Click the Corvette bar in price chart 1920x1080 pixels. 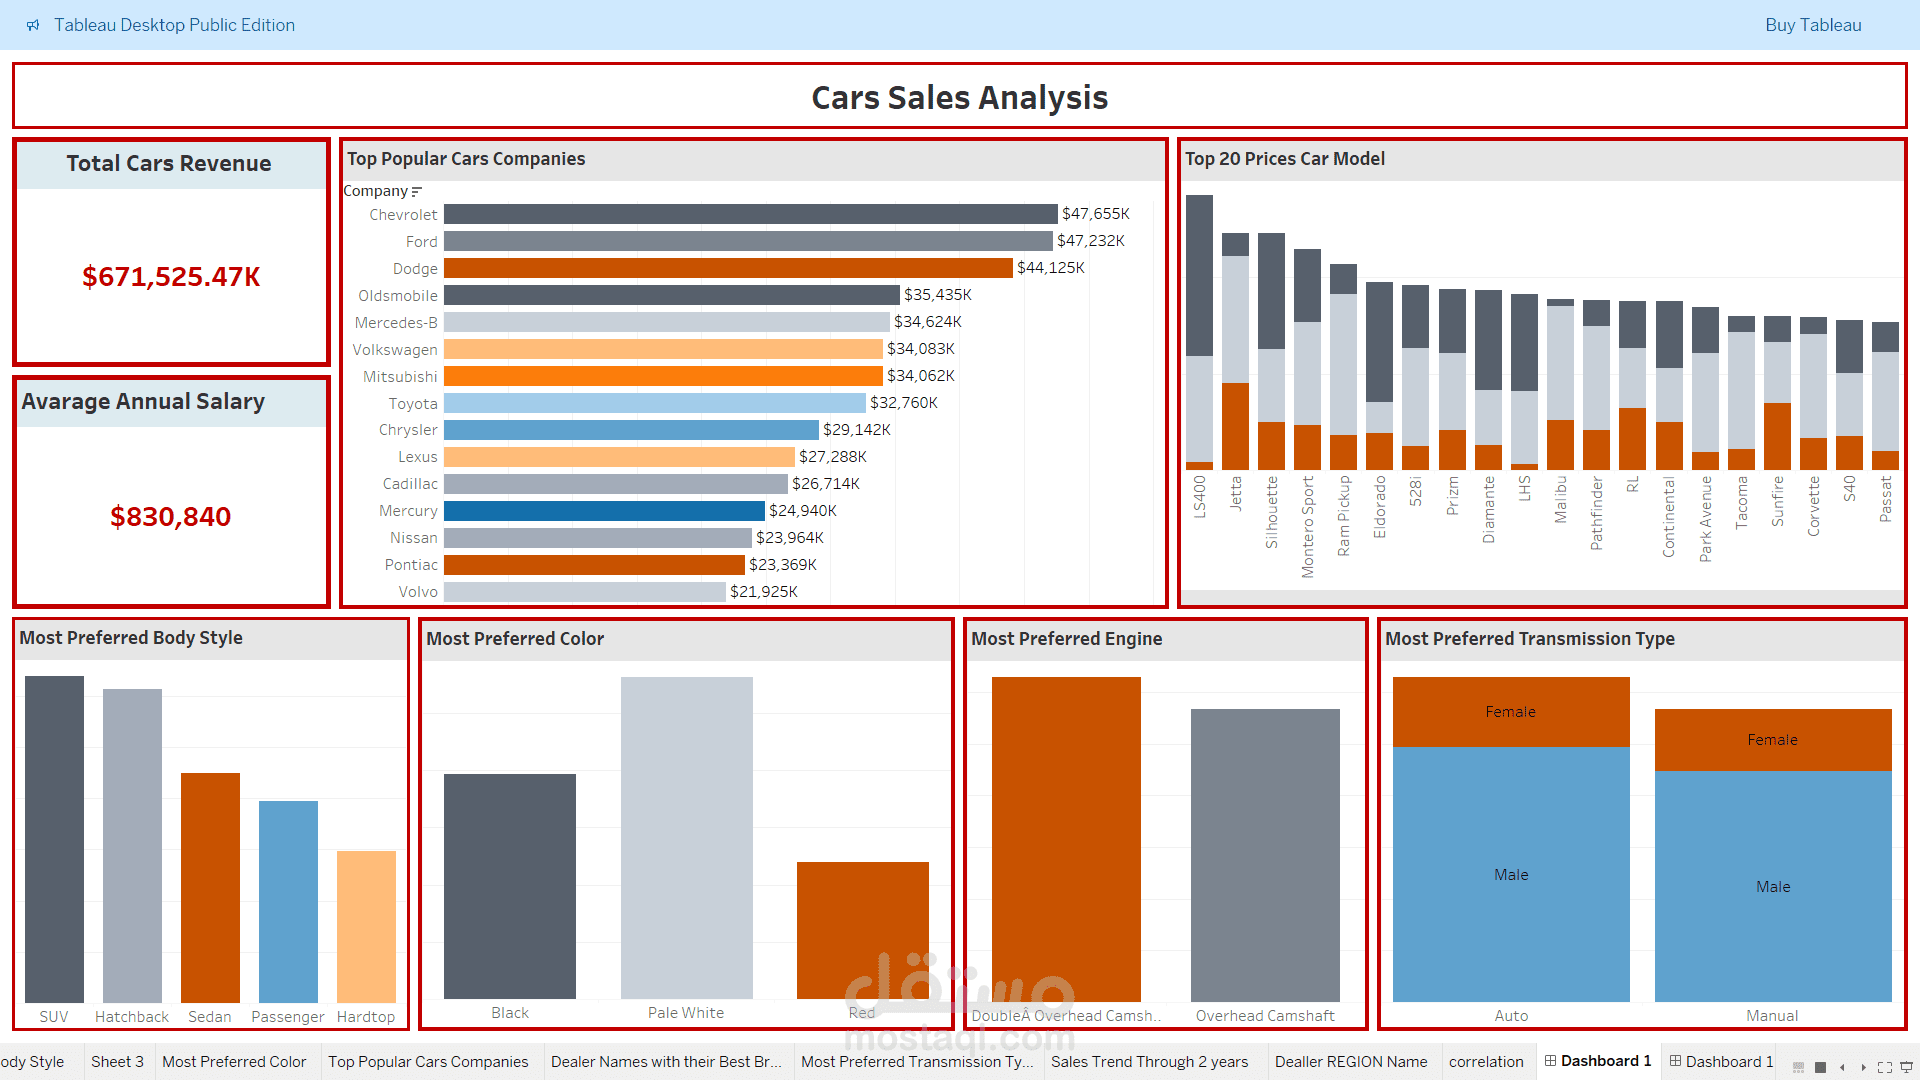pyautogui.click(x=1813, y=393)
